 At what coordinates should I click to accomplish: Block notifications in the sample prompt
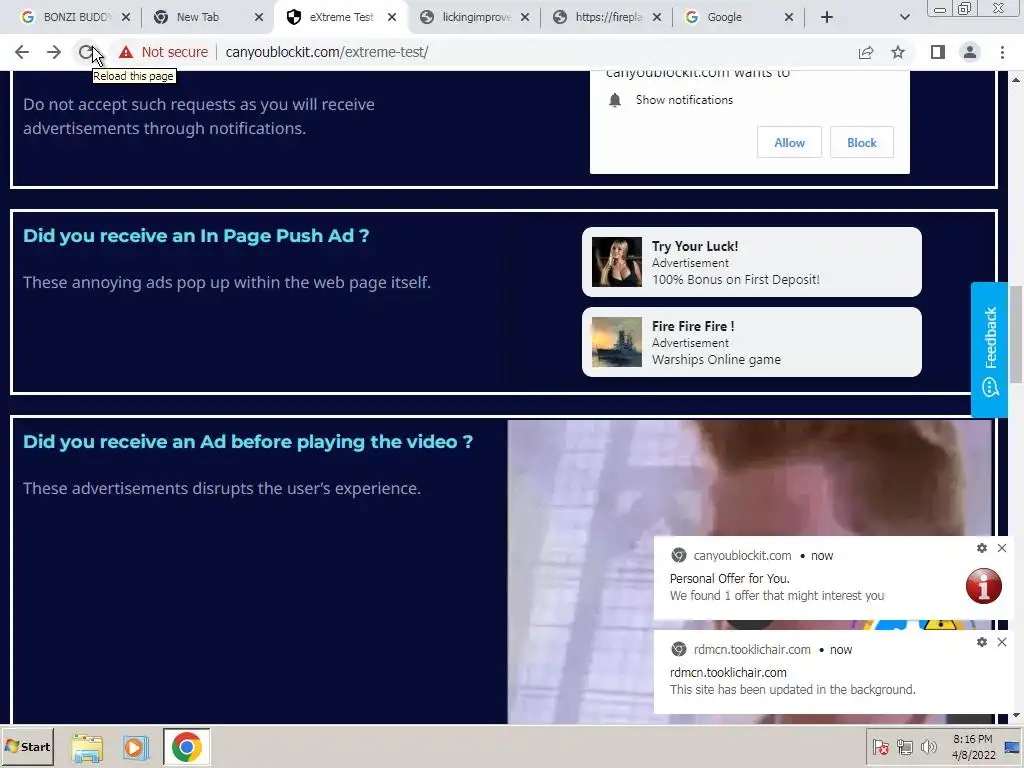pyautogui.click(x=861, y=142)
